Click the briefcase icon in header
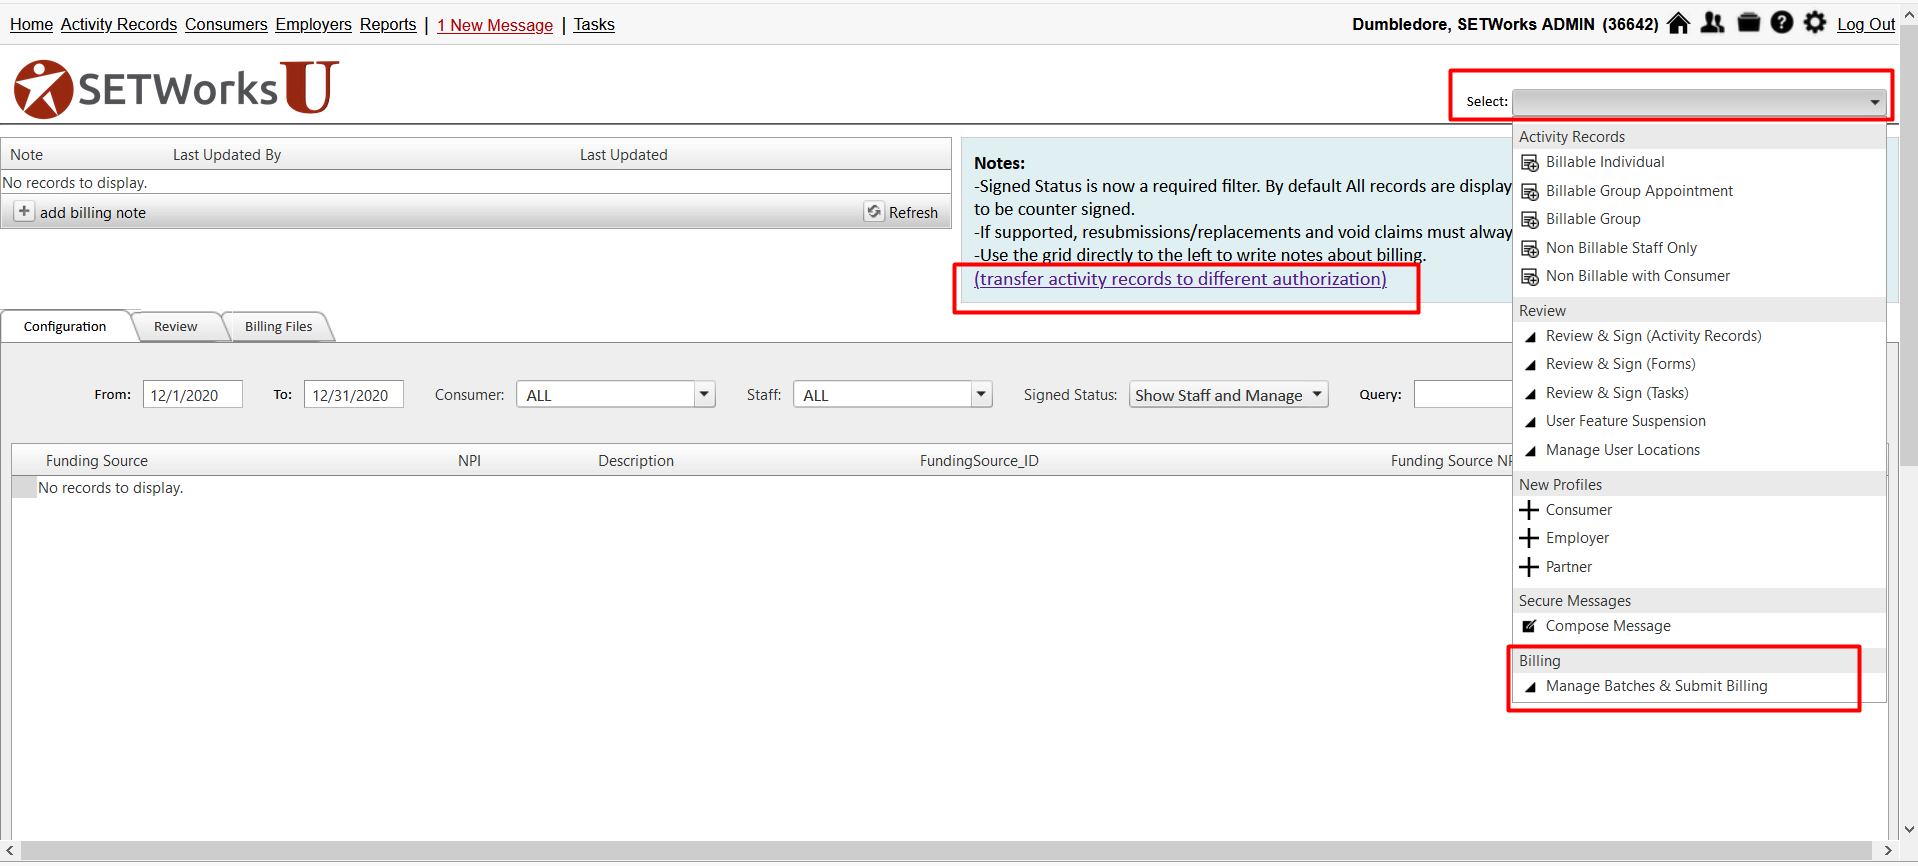The height and width of the screenshot is (866, 1918). pos(1748,23)
